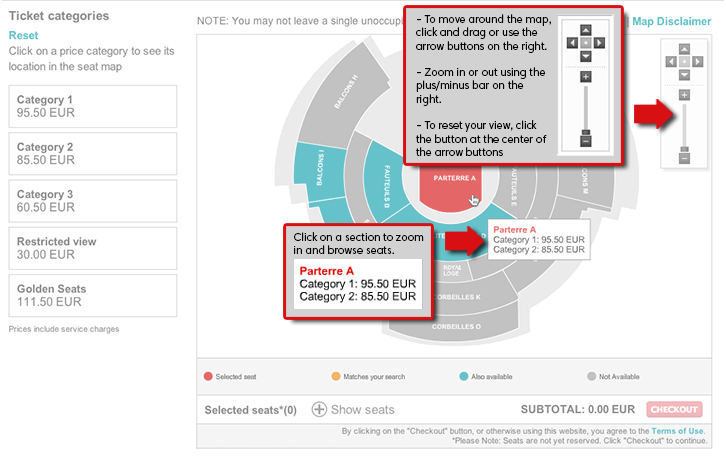Reset view using center button of arrows
Image resolution: width=726 pixels, height=456 pixels.
pyautogui.click(x=684, y=62)
